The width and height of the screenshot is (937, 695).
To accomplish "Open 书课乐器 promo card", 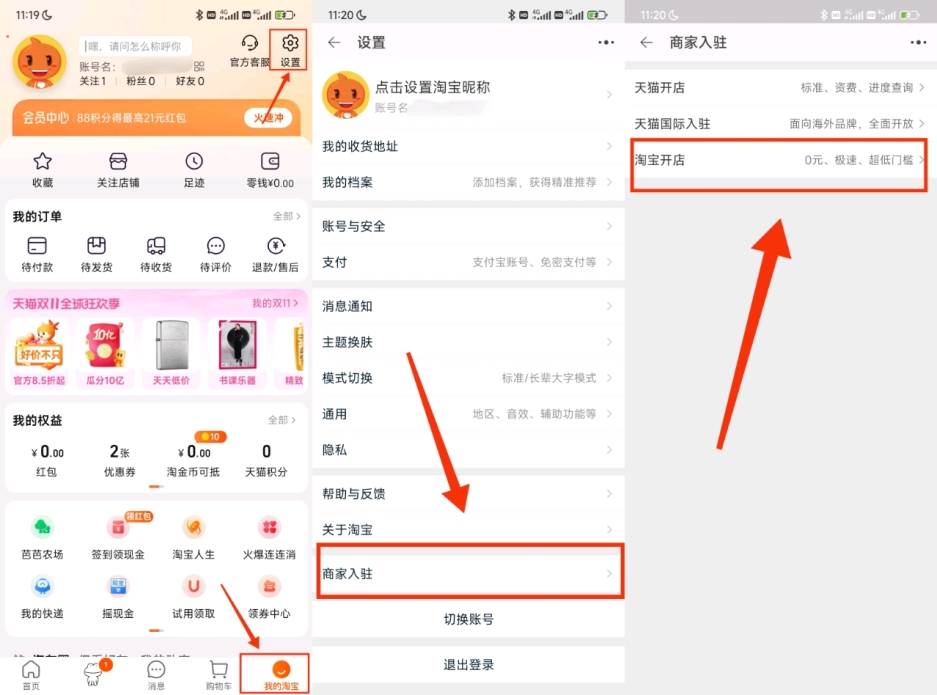I will [237, 353].
